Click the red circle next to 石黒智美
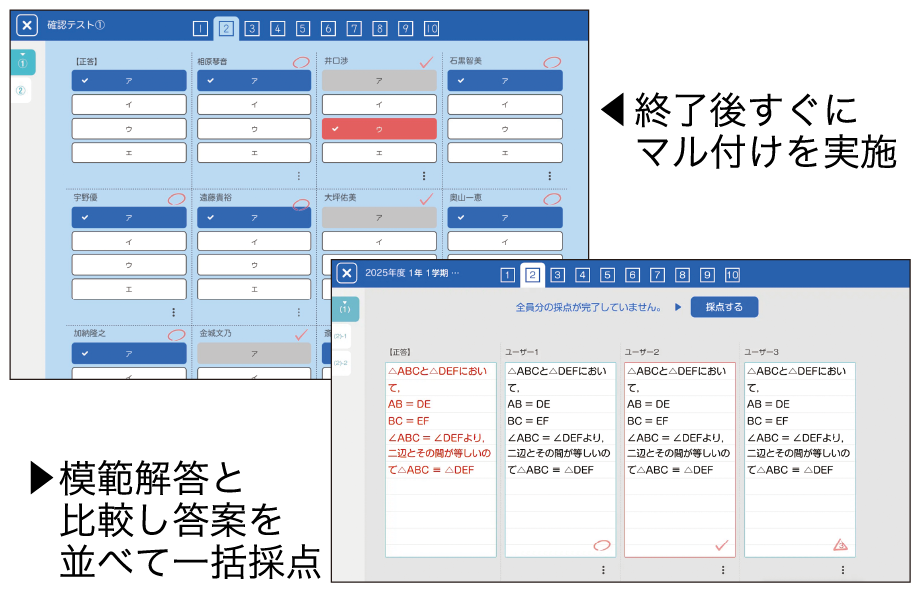This screenshot has height=592, width=920. click(552, 62)
